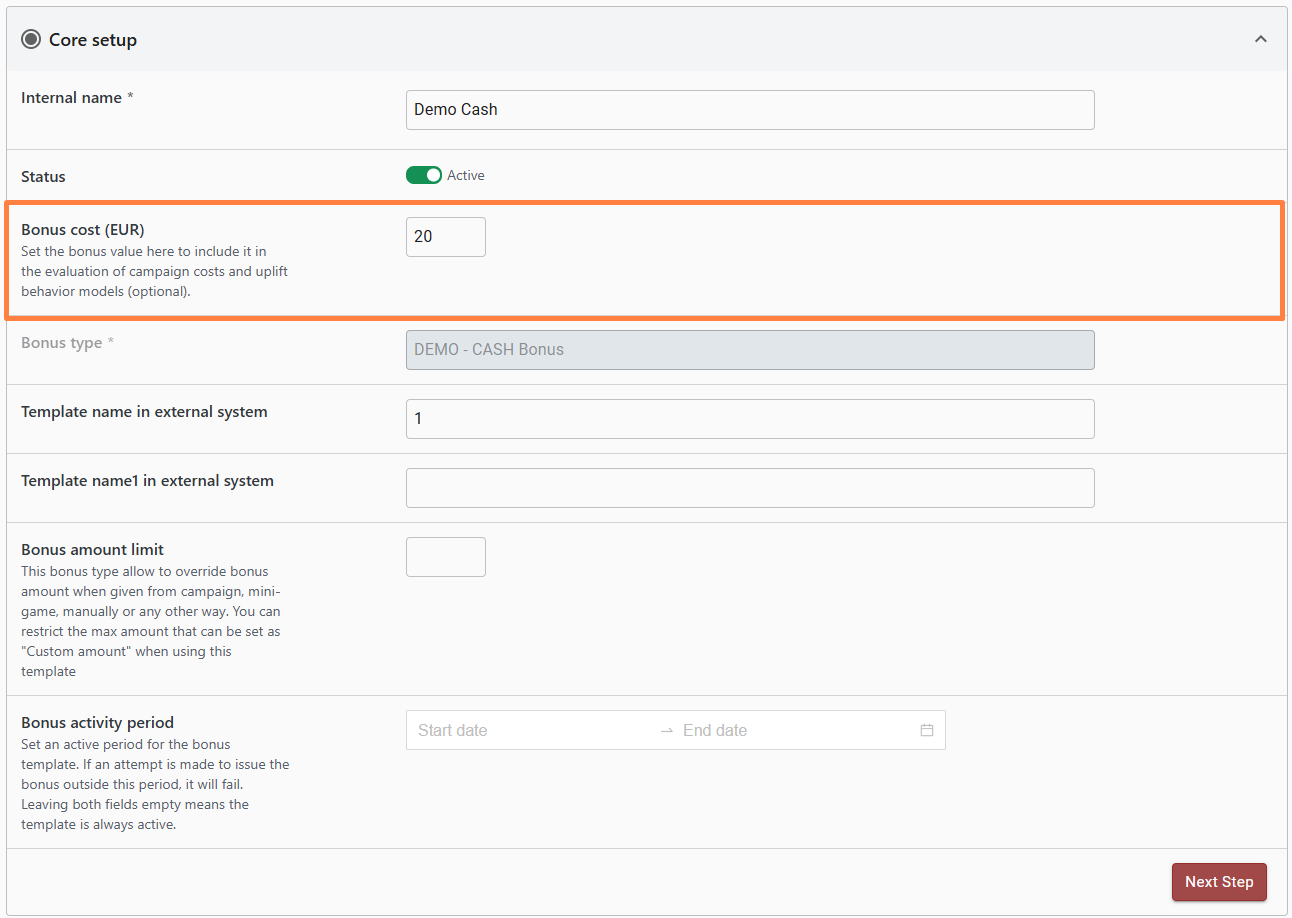Click the Bonus cost (EUR) label
Image resolution: width=1292 pixels, height=918 pixels.
83,229
